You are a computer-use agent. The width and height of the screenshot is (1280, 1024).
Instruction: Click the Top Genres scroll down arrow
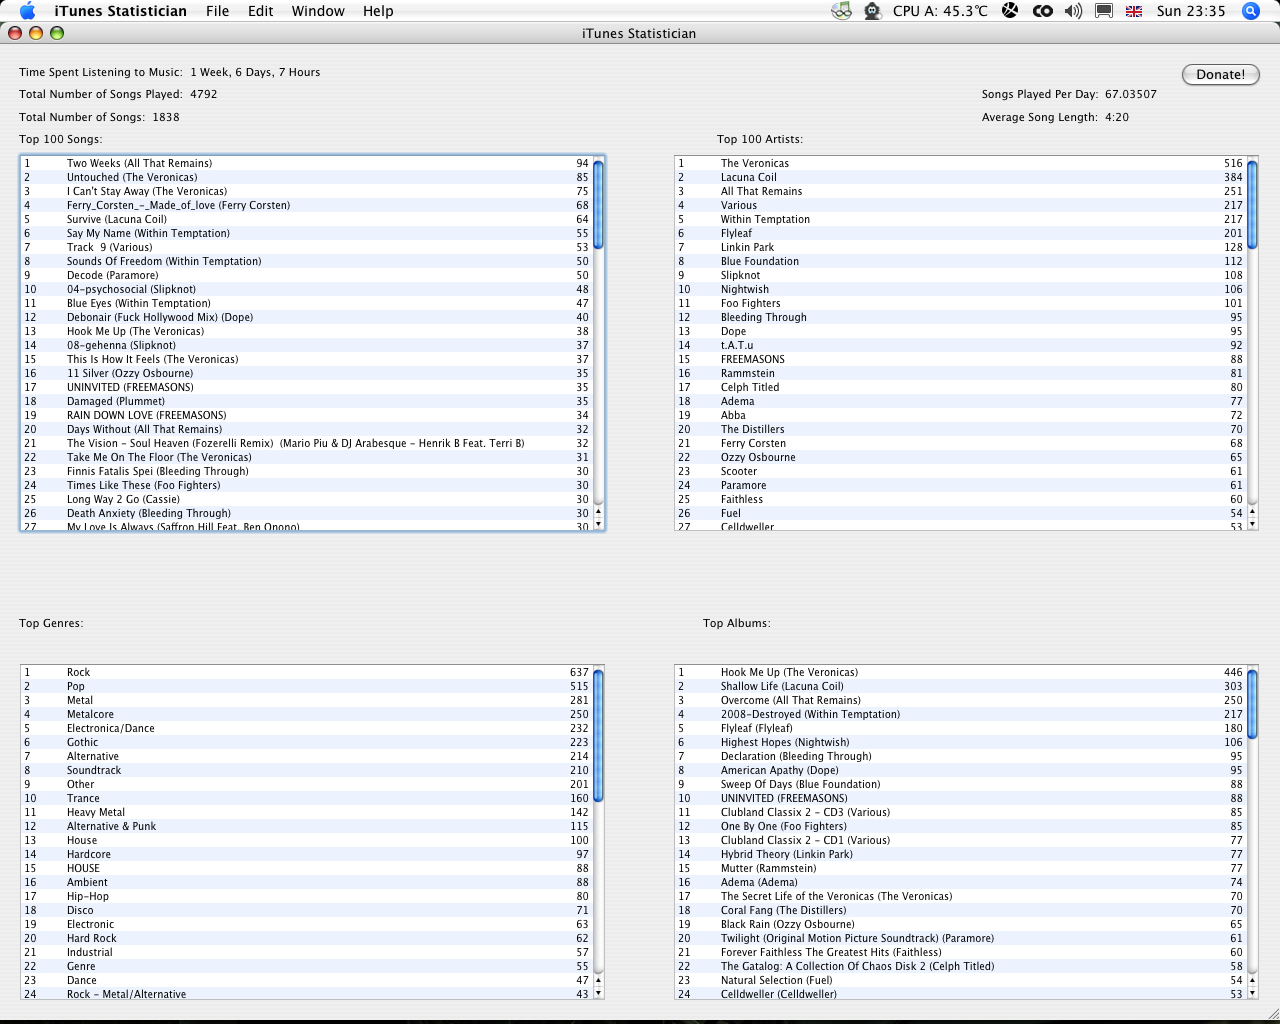(598, 993)
